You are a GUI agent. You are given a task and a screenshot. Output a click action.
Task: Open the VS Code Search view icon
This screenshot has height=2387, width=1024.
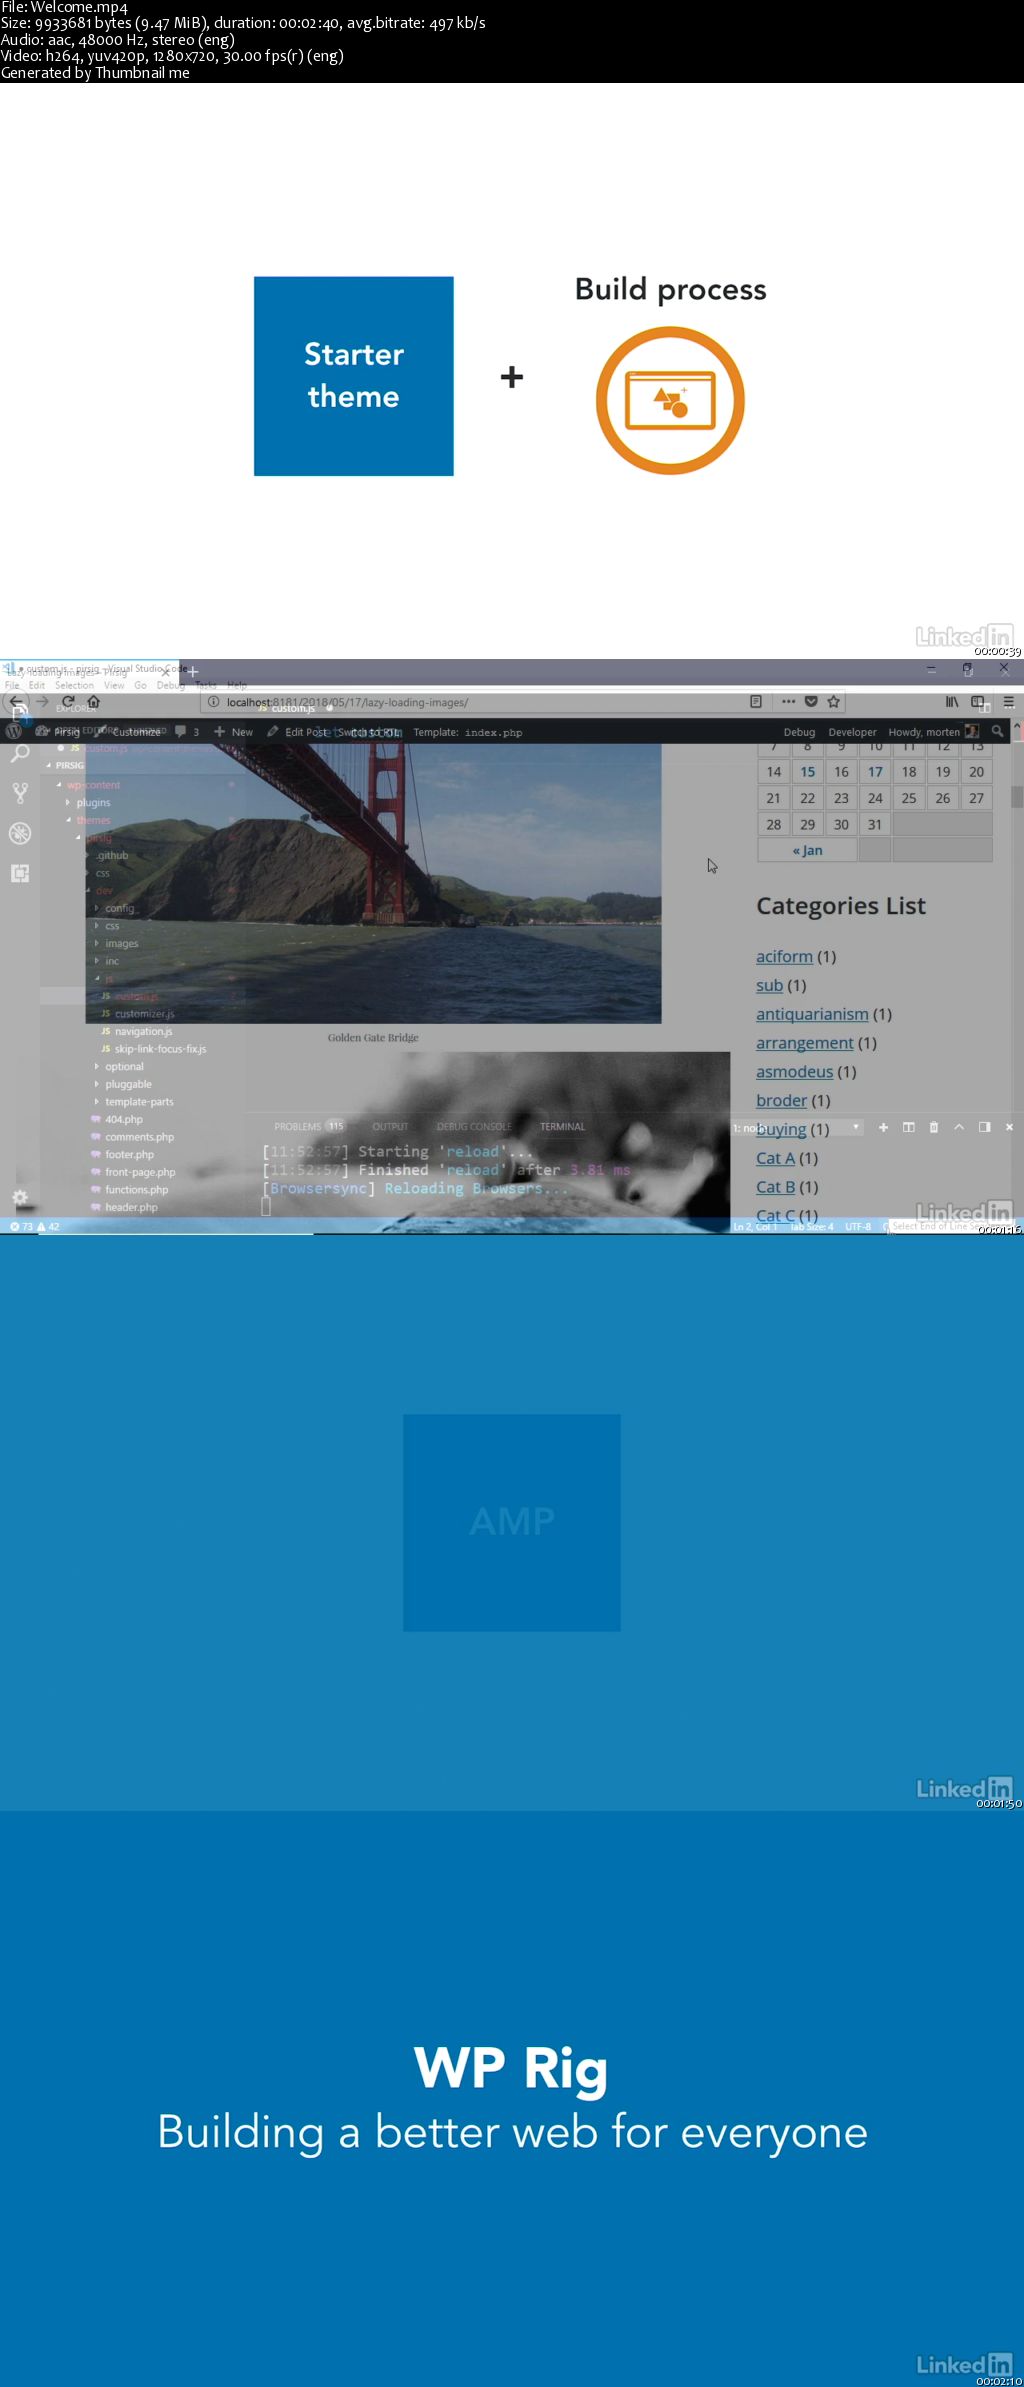[x=19, y=753]
